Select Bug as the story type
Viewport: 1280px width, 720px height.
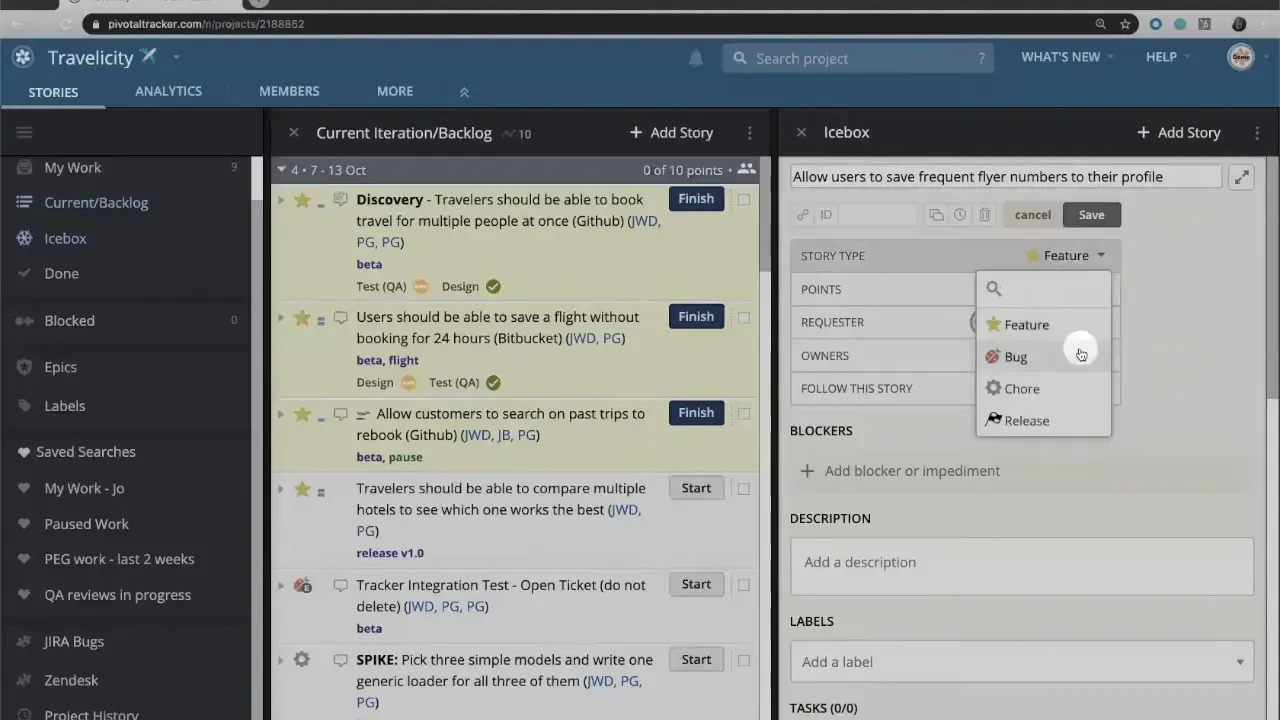(x=1015, y=356)
